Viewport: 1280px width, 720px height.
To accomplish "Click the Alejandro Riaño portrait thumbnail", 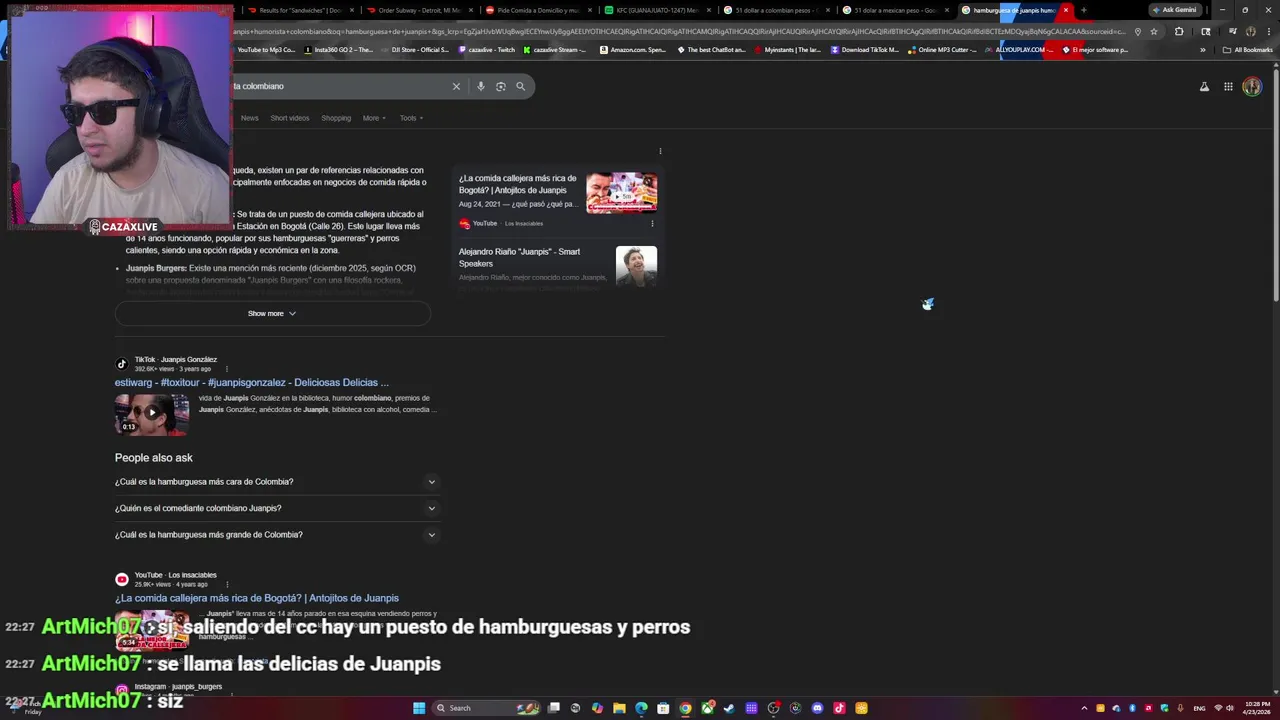I will coord(636,267).
